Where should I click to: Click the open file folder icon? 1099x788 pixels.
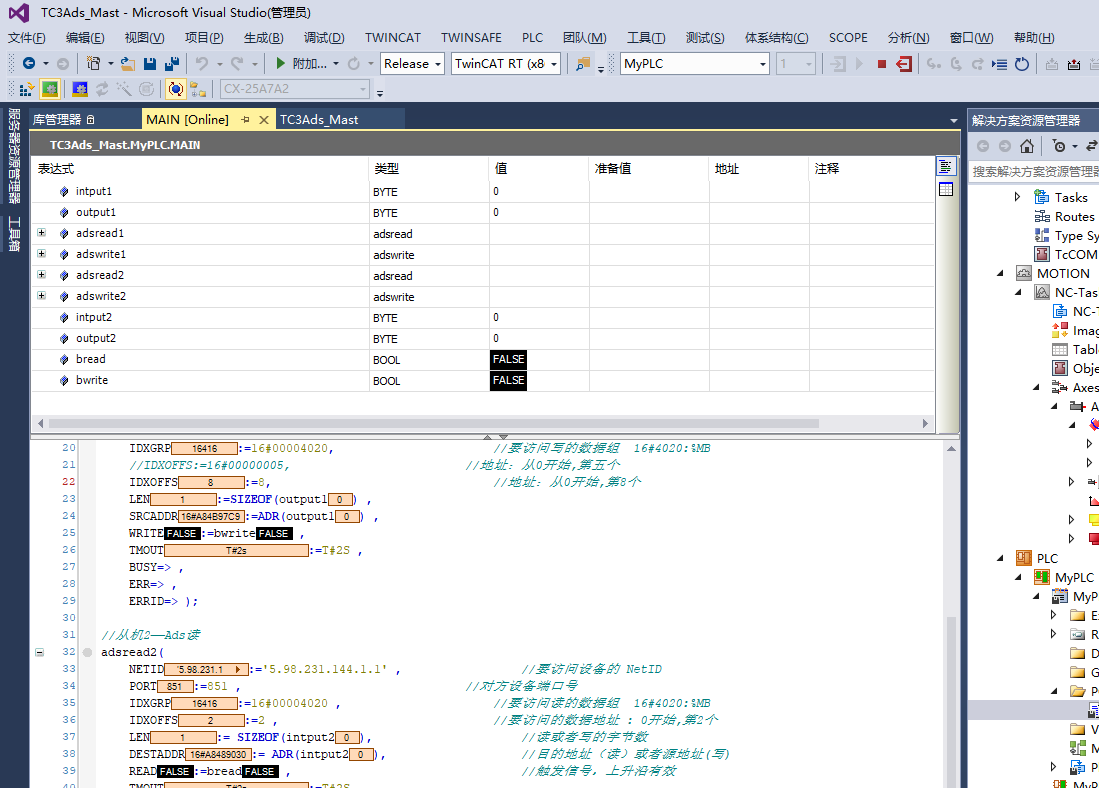tap(128, 64)
